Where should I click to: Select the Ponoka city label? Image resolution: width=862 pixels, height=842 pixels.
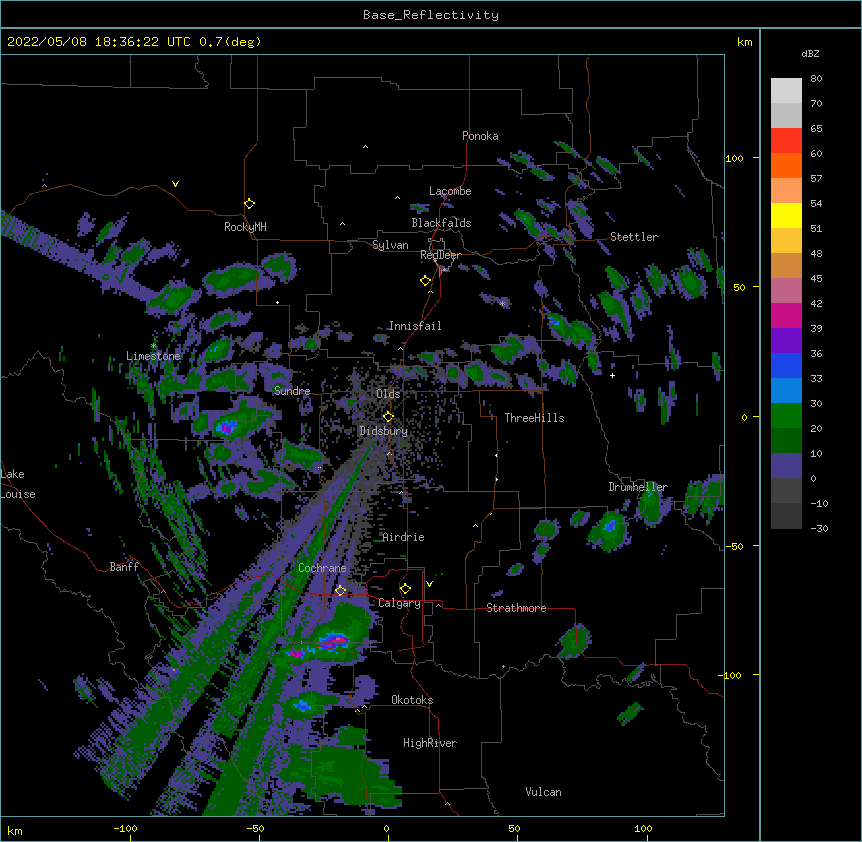(x=480, y=136)
